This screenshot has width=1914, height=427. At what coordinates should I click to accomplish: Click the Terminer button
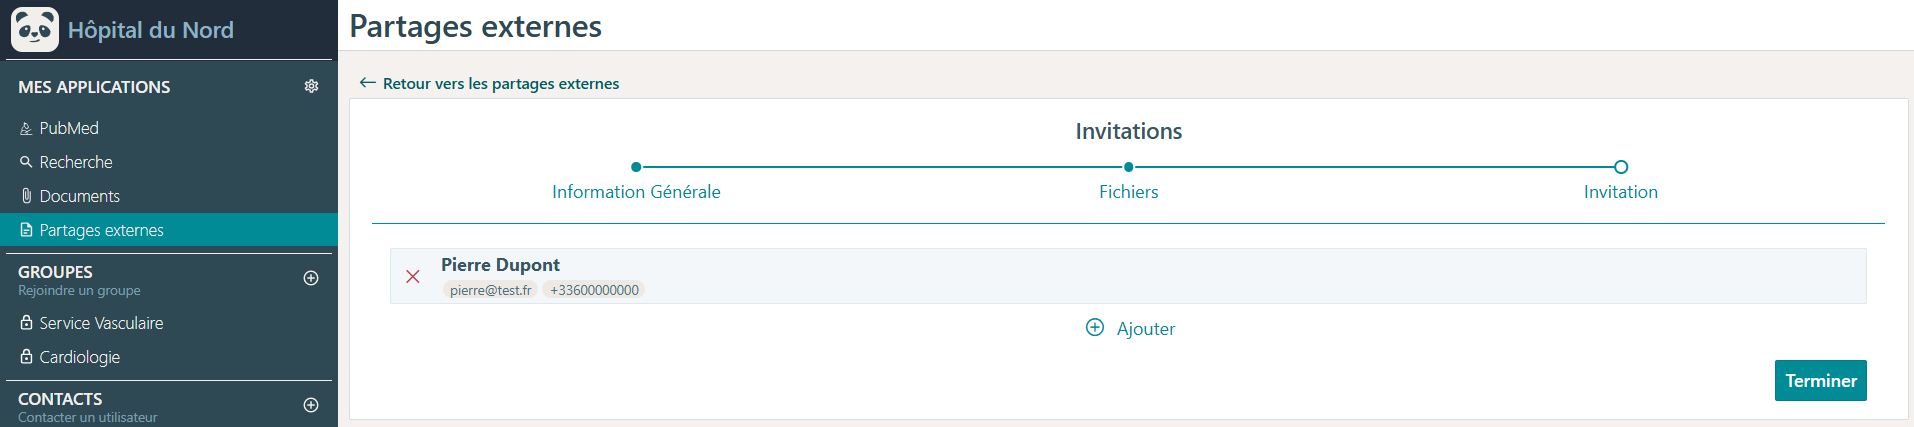[1820, 381]
